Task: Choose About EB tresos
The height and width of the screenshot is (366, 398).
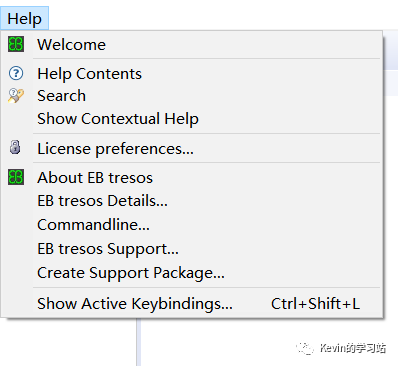Action: (x=191, y=177)
